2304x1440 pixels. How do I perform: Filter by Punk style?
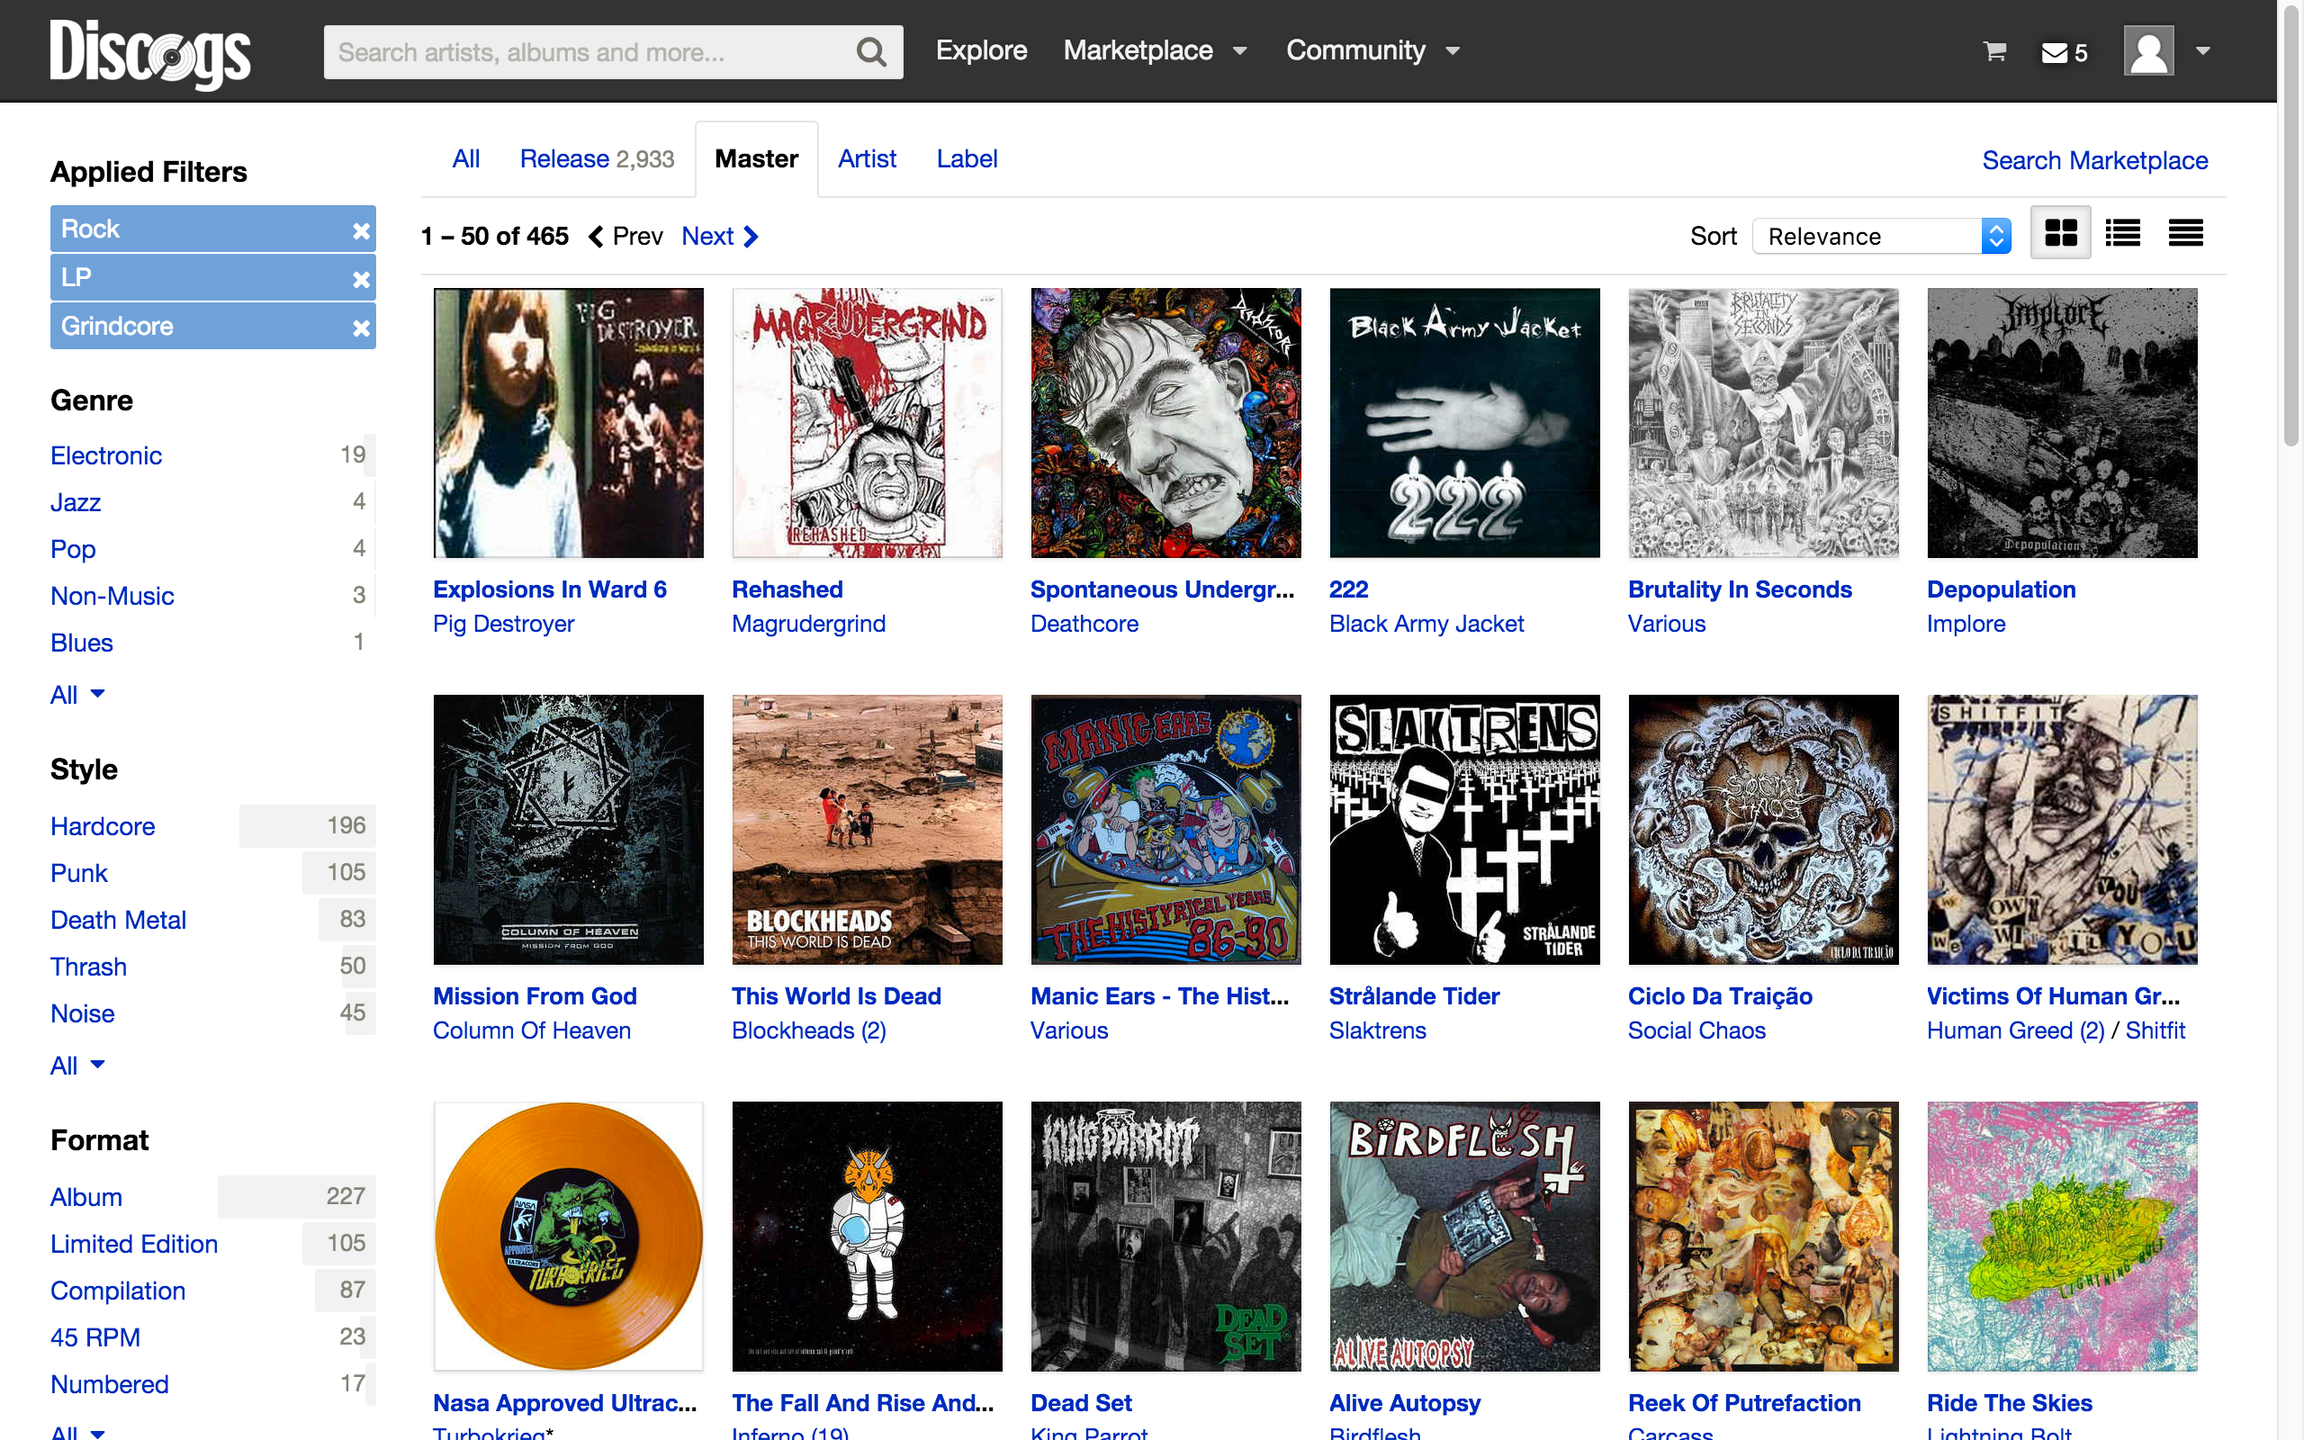(79, 874)
